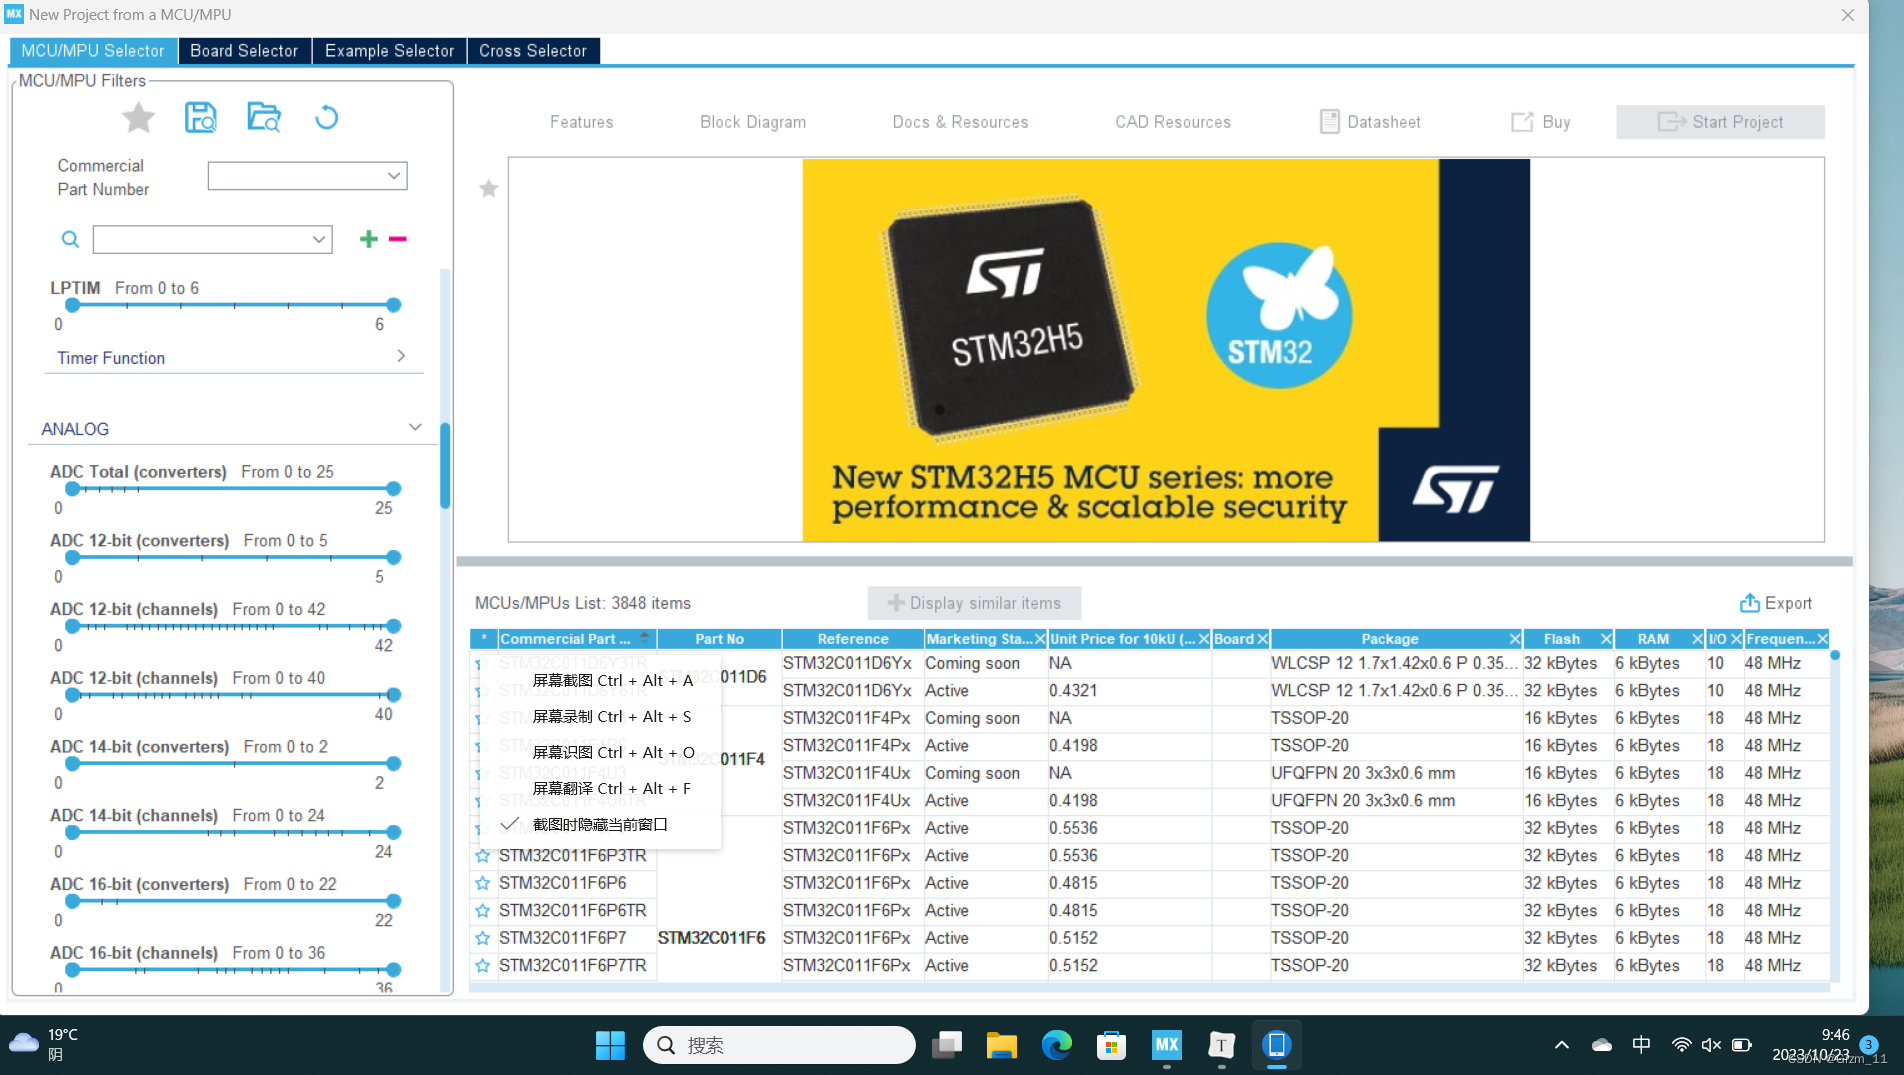Click the pink minus remove icon

pyautogui.click(x=398, y=239)
